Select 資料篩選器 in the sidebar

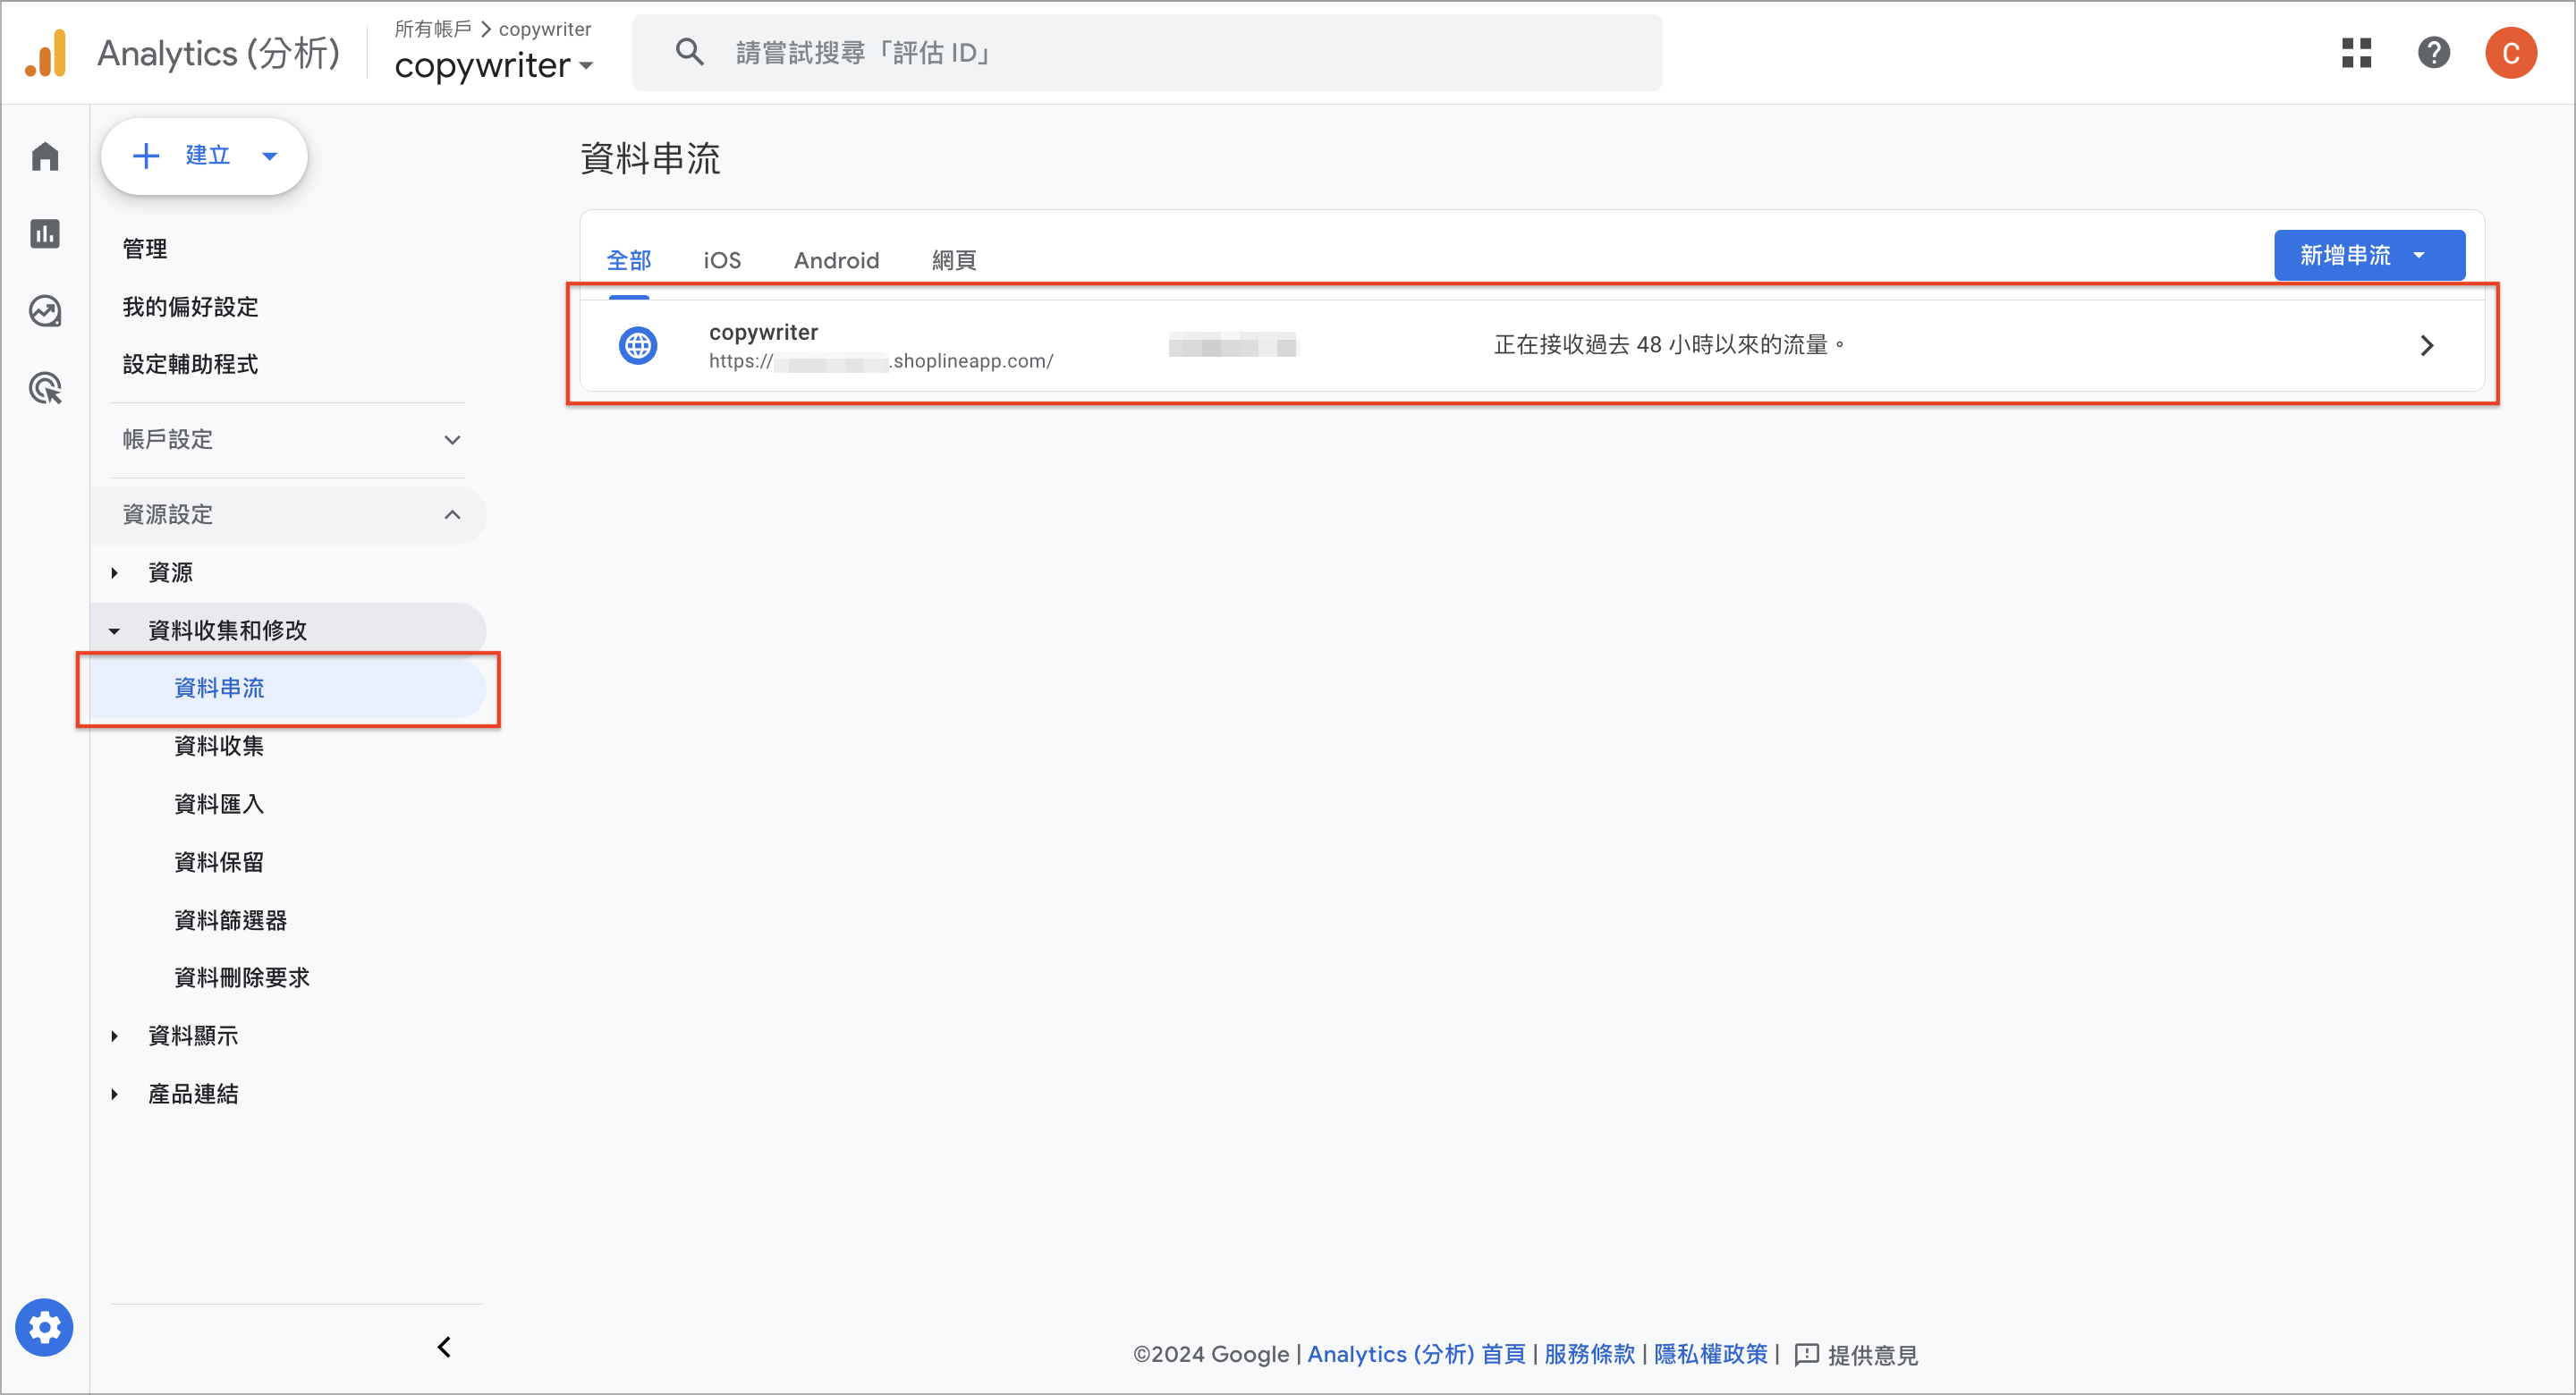230,920
